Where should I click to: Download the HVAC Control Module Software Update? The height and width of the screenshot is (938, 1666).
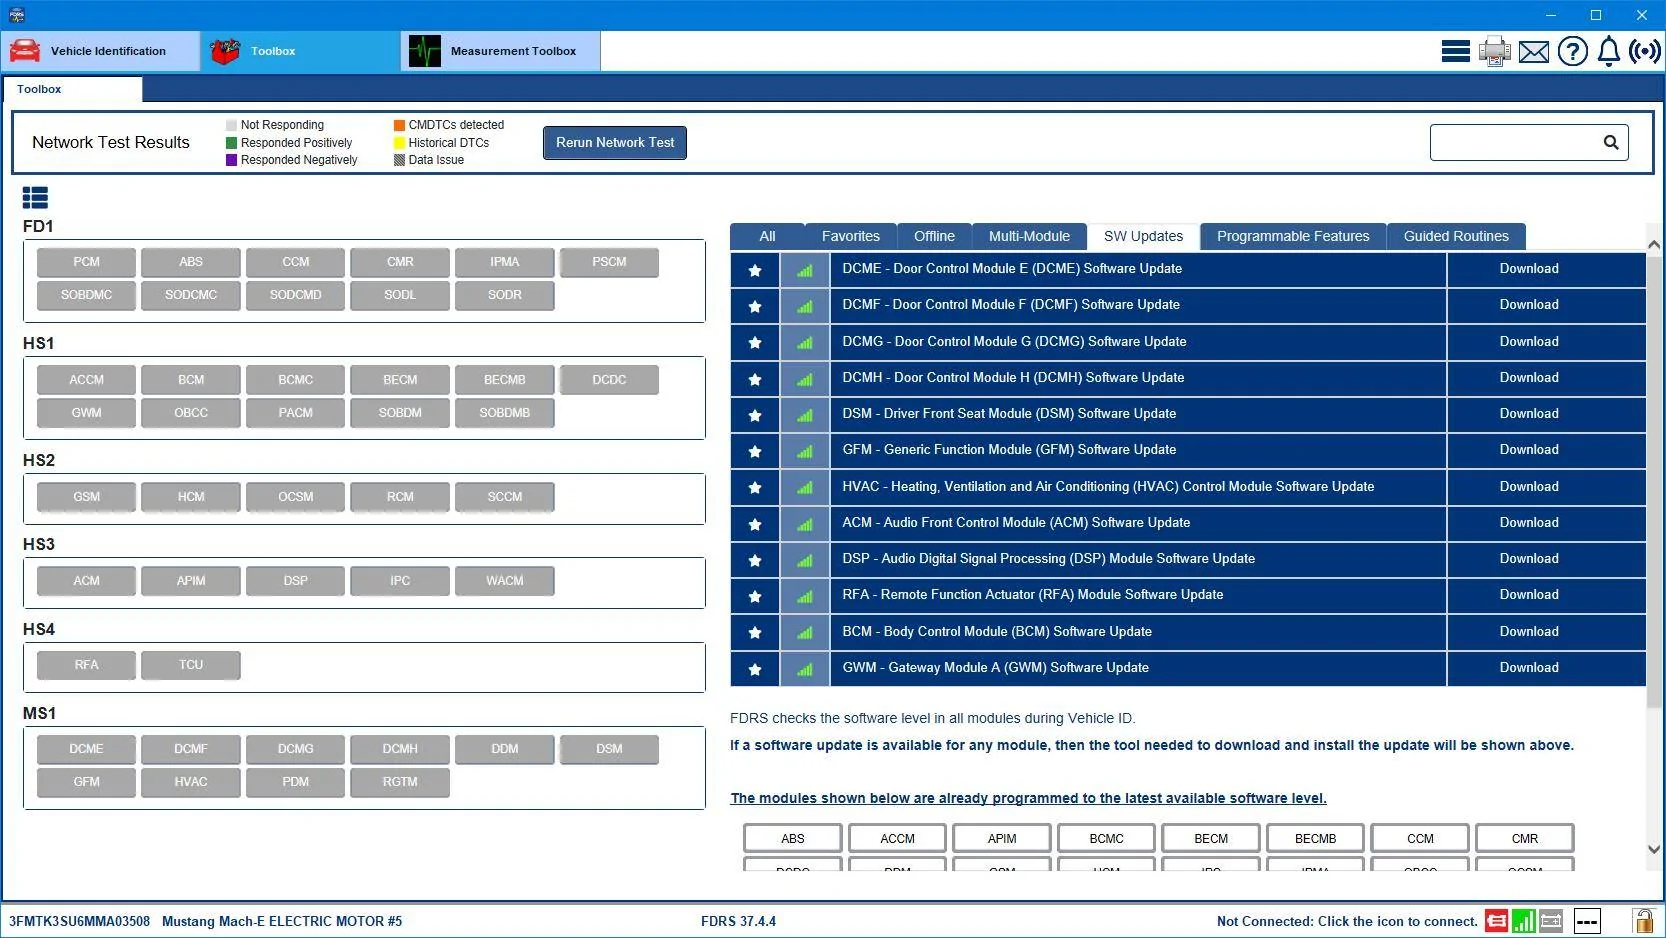(1546, 487)
